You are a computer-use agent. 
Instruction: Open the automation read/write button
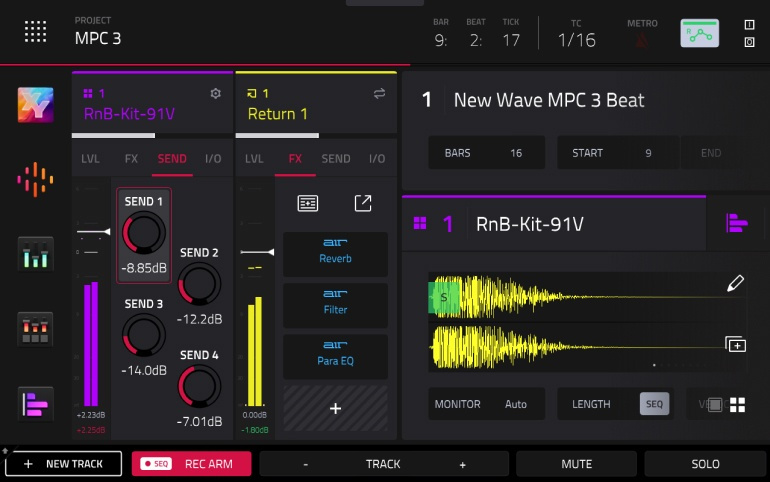pyautogui.click(x=699, y=33)
